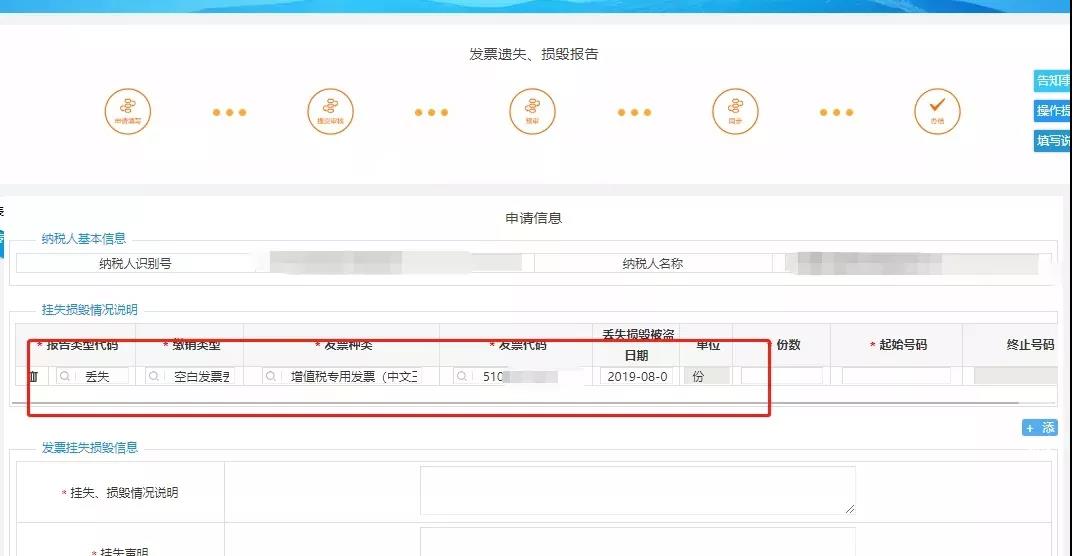Image resolution: width=1072 pixels, height=556 pixels.
Task: Click the 纳税人识别号 label cell
Action: click(x=135, y=263)
